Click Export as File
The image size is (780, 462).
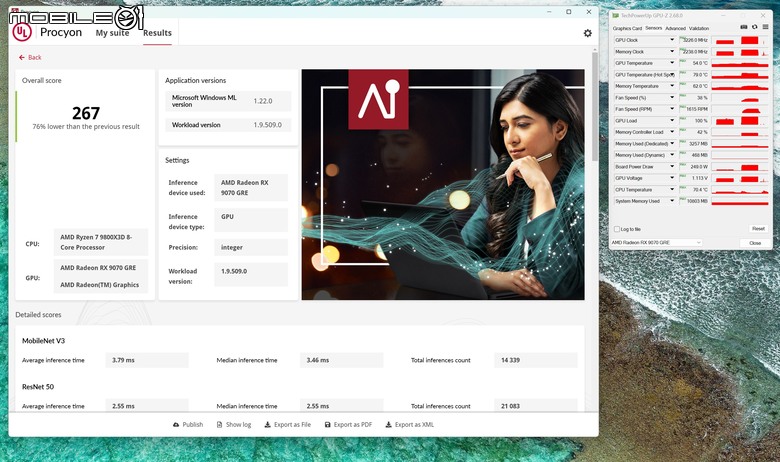[x=288, y=425]
